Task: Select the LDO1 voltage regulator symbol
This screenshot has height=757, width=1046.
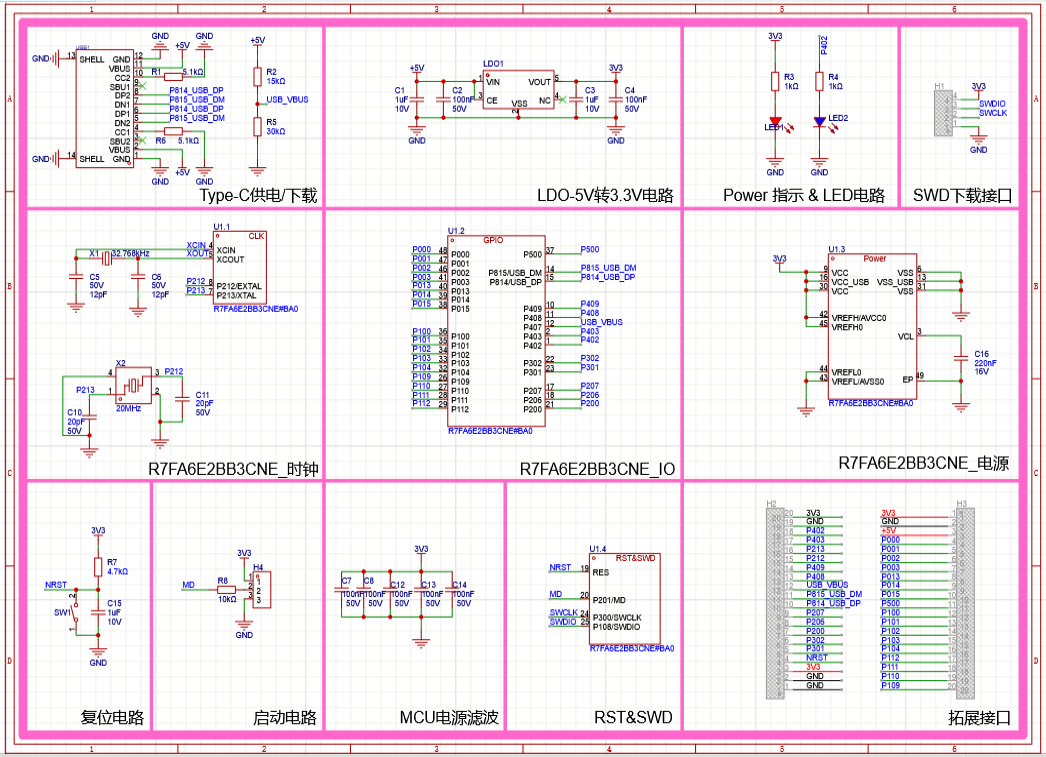Action: 516,90
